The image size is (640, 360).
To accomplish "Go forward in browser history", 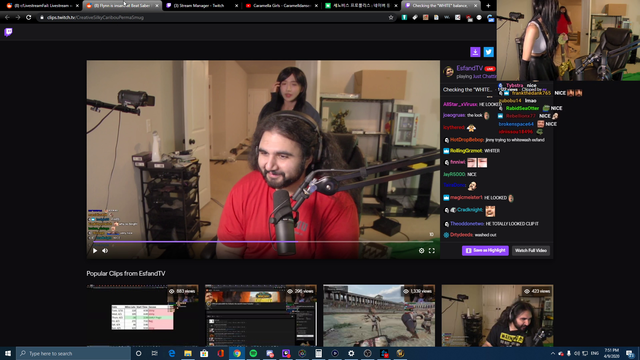I will point(18,18).
